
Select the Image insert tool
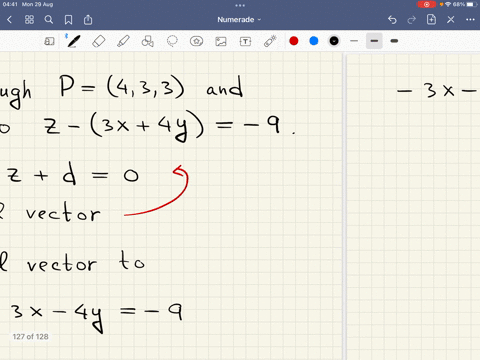click(221, 41)
